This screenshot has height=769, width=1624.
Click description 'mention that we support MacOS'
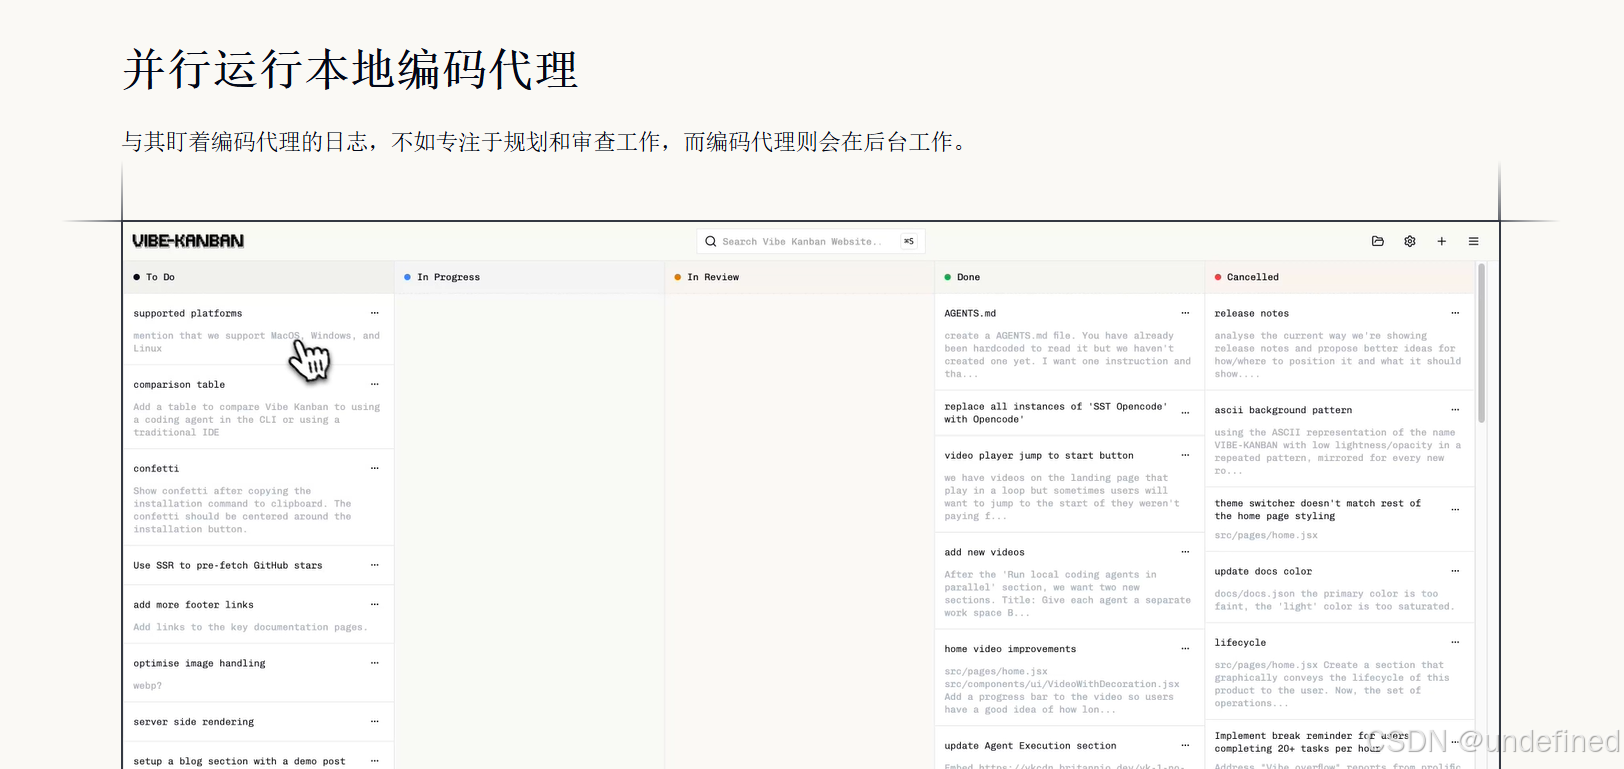coord(257,342)
